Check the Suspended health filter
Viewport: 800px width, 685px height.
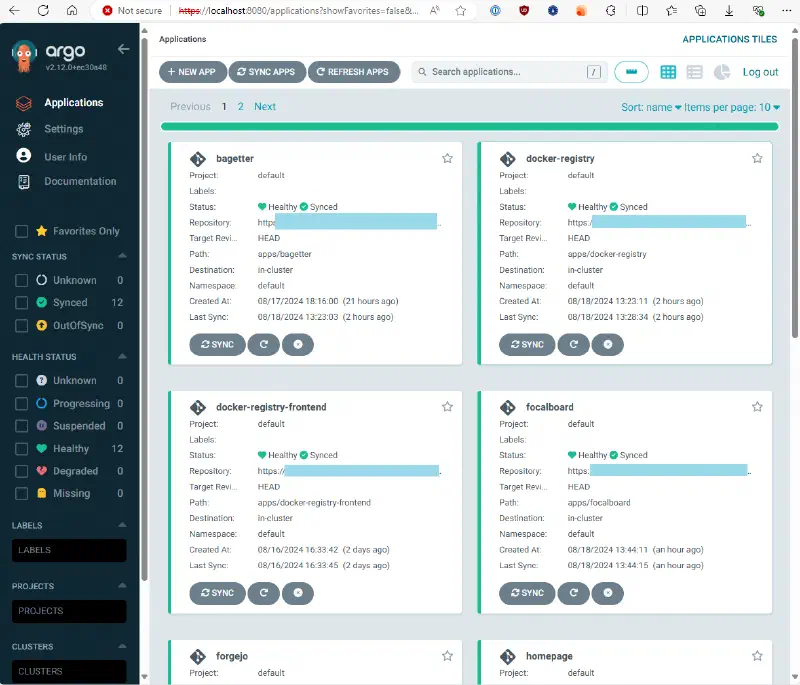(x=21, y=426)
